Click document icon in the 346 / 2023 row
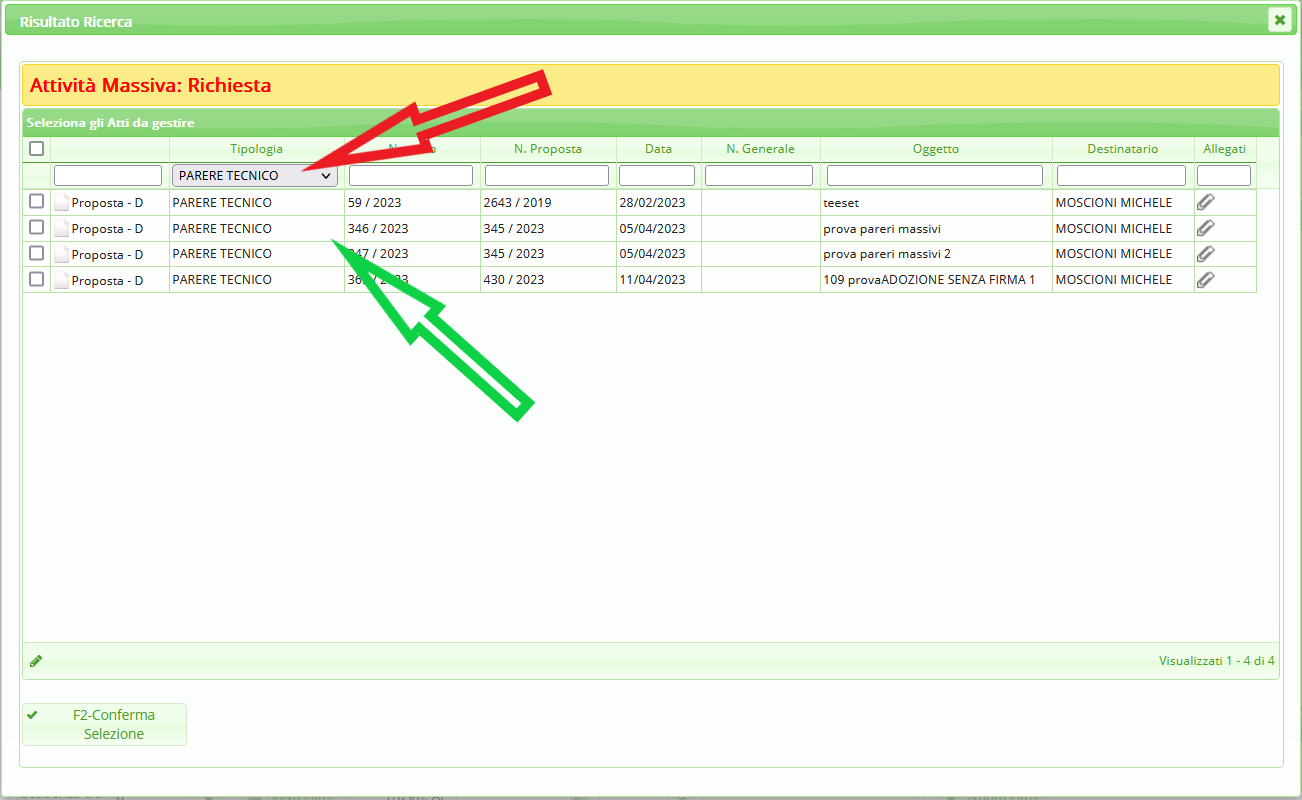Image resolution: width=1302 pixels, height=800 pixels. (x=62, y=229)
